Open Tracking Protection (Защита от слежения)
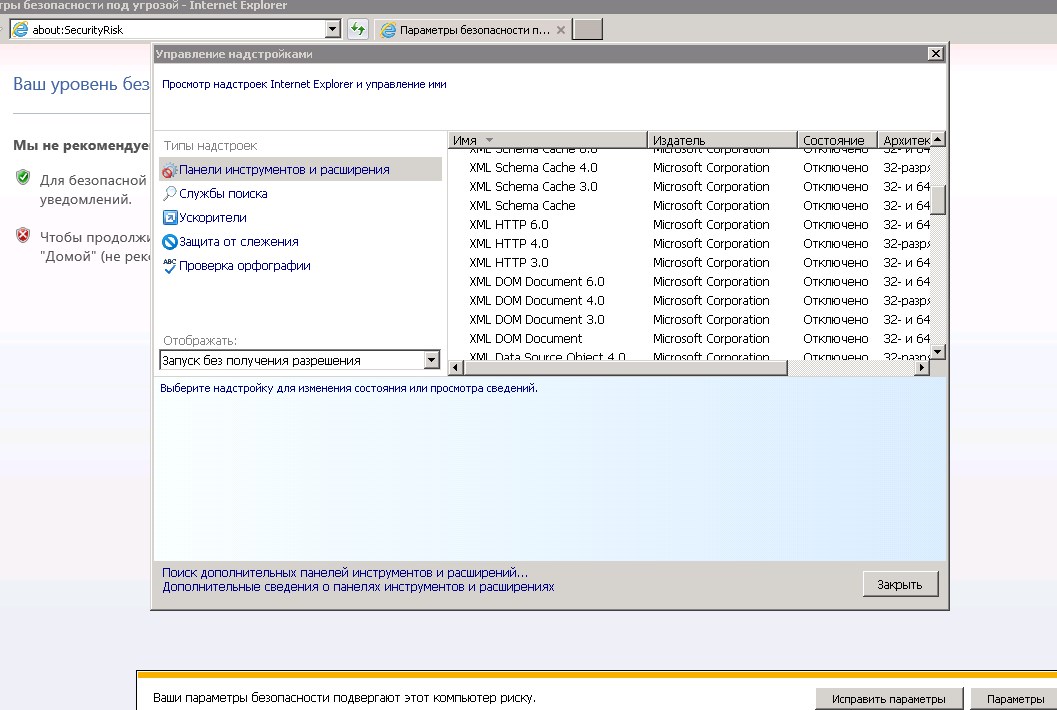Viewport: 1057px width, 710px height. click(231, 241)
